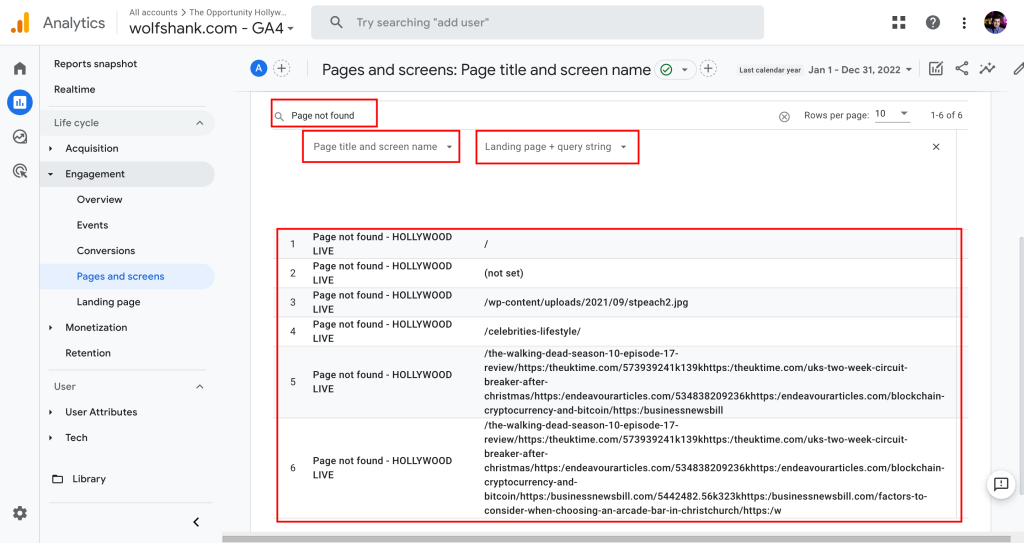This screenshot has width=1024, height=543.
Task: Open Reports snapshot
Action: 95,64
